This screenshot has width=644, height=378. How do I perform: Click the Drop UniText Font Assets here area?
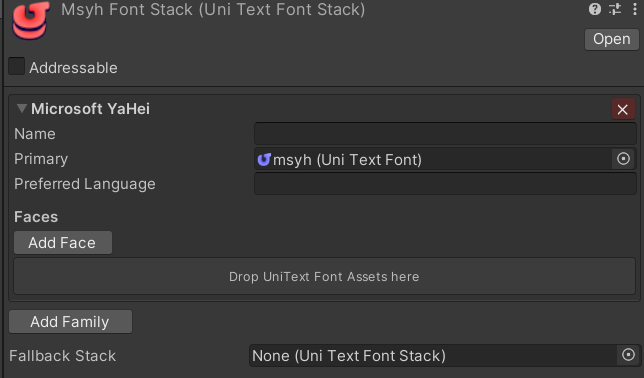coord(324,276)
